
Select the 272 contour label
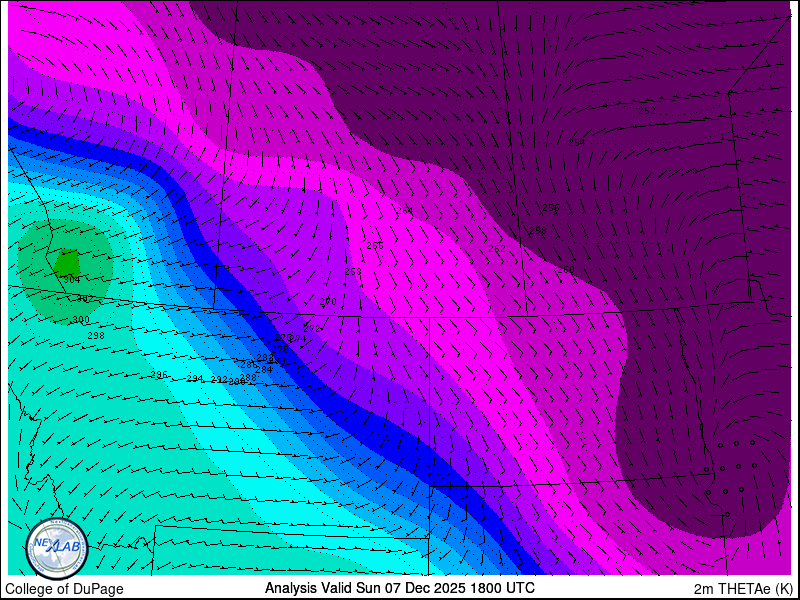click(312, 329)
